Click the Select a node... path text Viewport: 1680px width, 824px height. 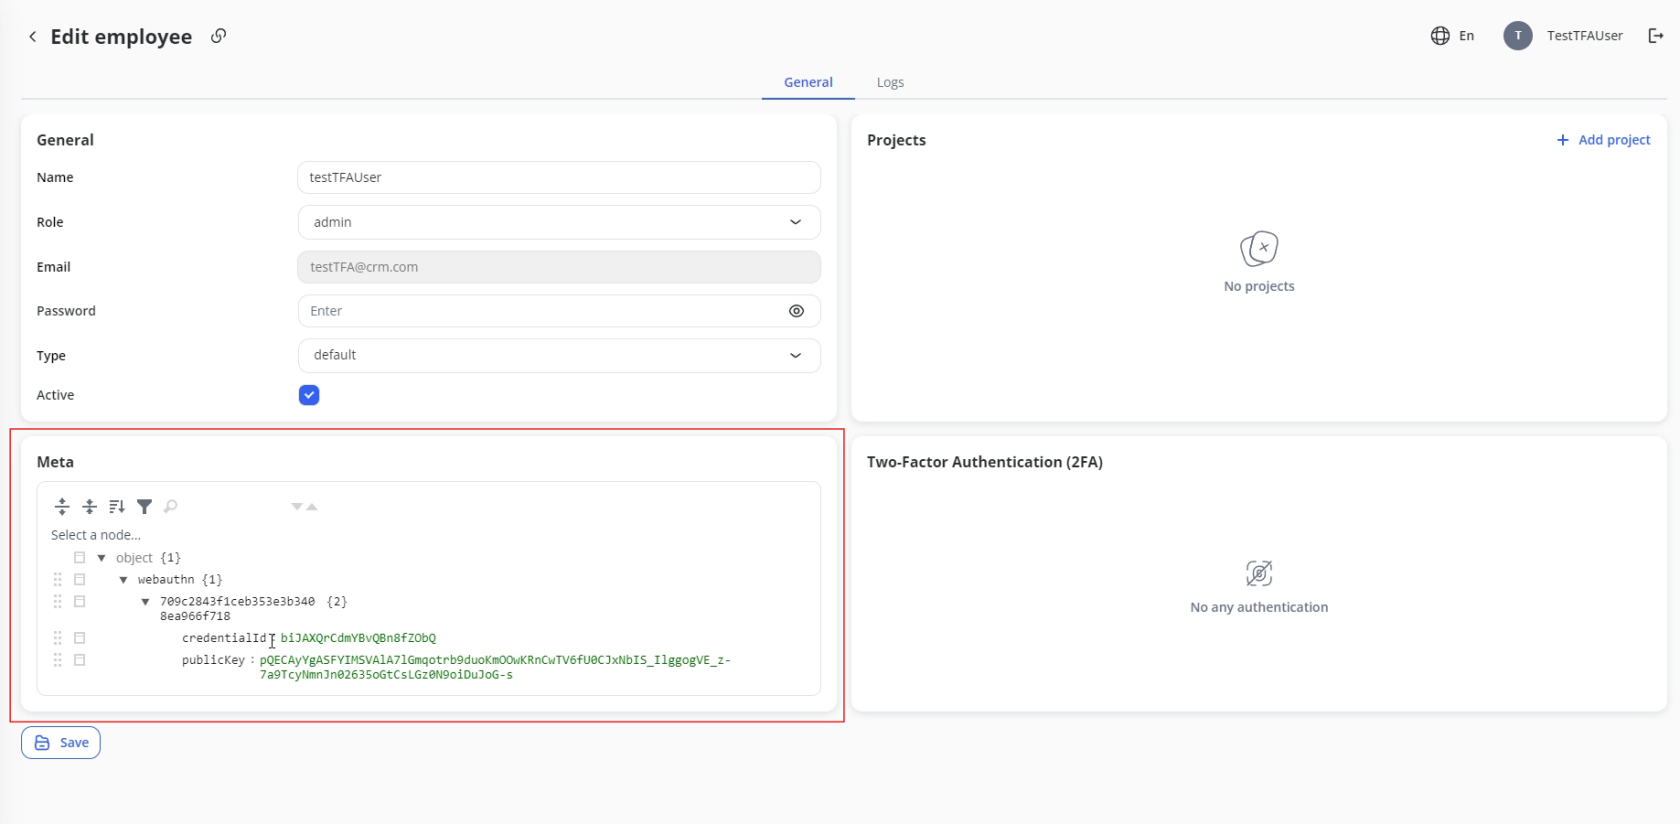click(96, 535)
